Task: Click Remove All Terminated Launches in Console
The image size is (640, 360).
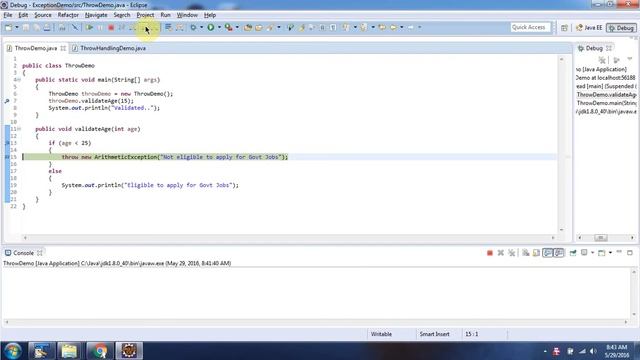Action: 511,253
